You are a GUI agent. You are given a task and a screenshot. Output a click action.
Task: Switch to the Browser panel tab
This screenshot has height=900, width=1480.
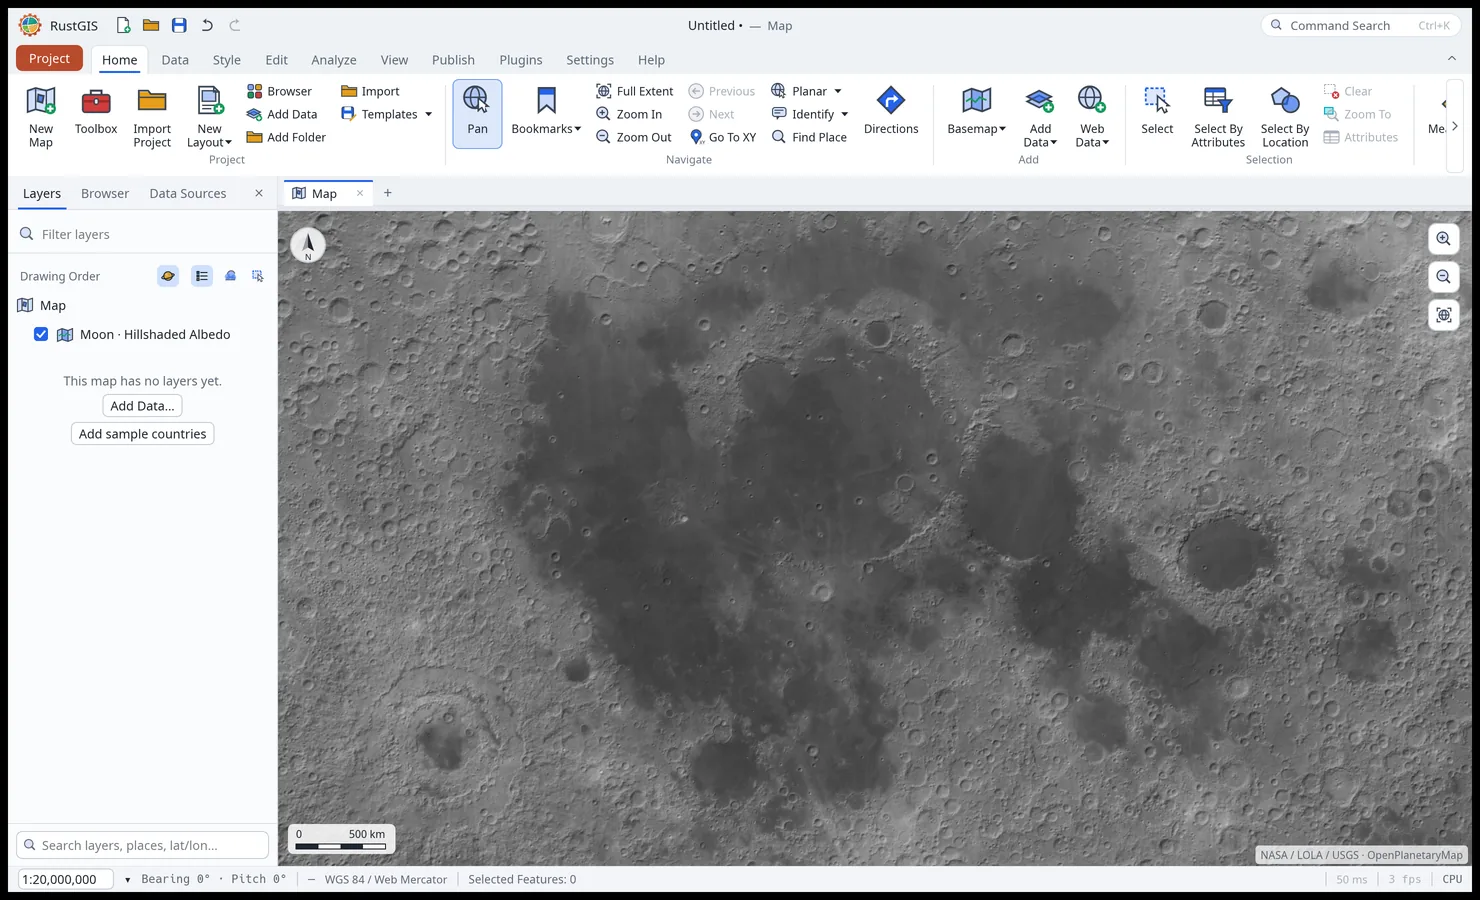click(x=105, y=193)
